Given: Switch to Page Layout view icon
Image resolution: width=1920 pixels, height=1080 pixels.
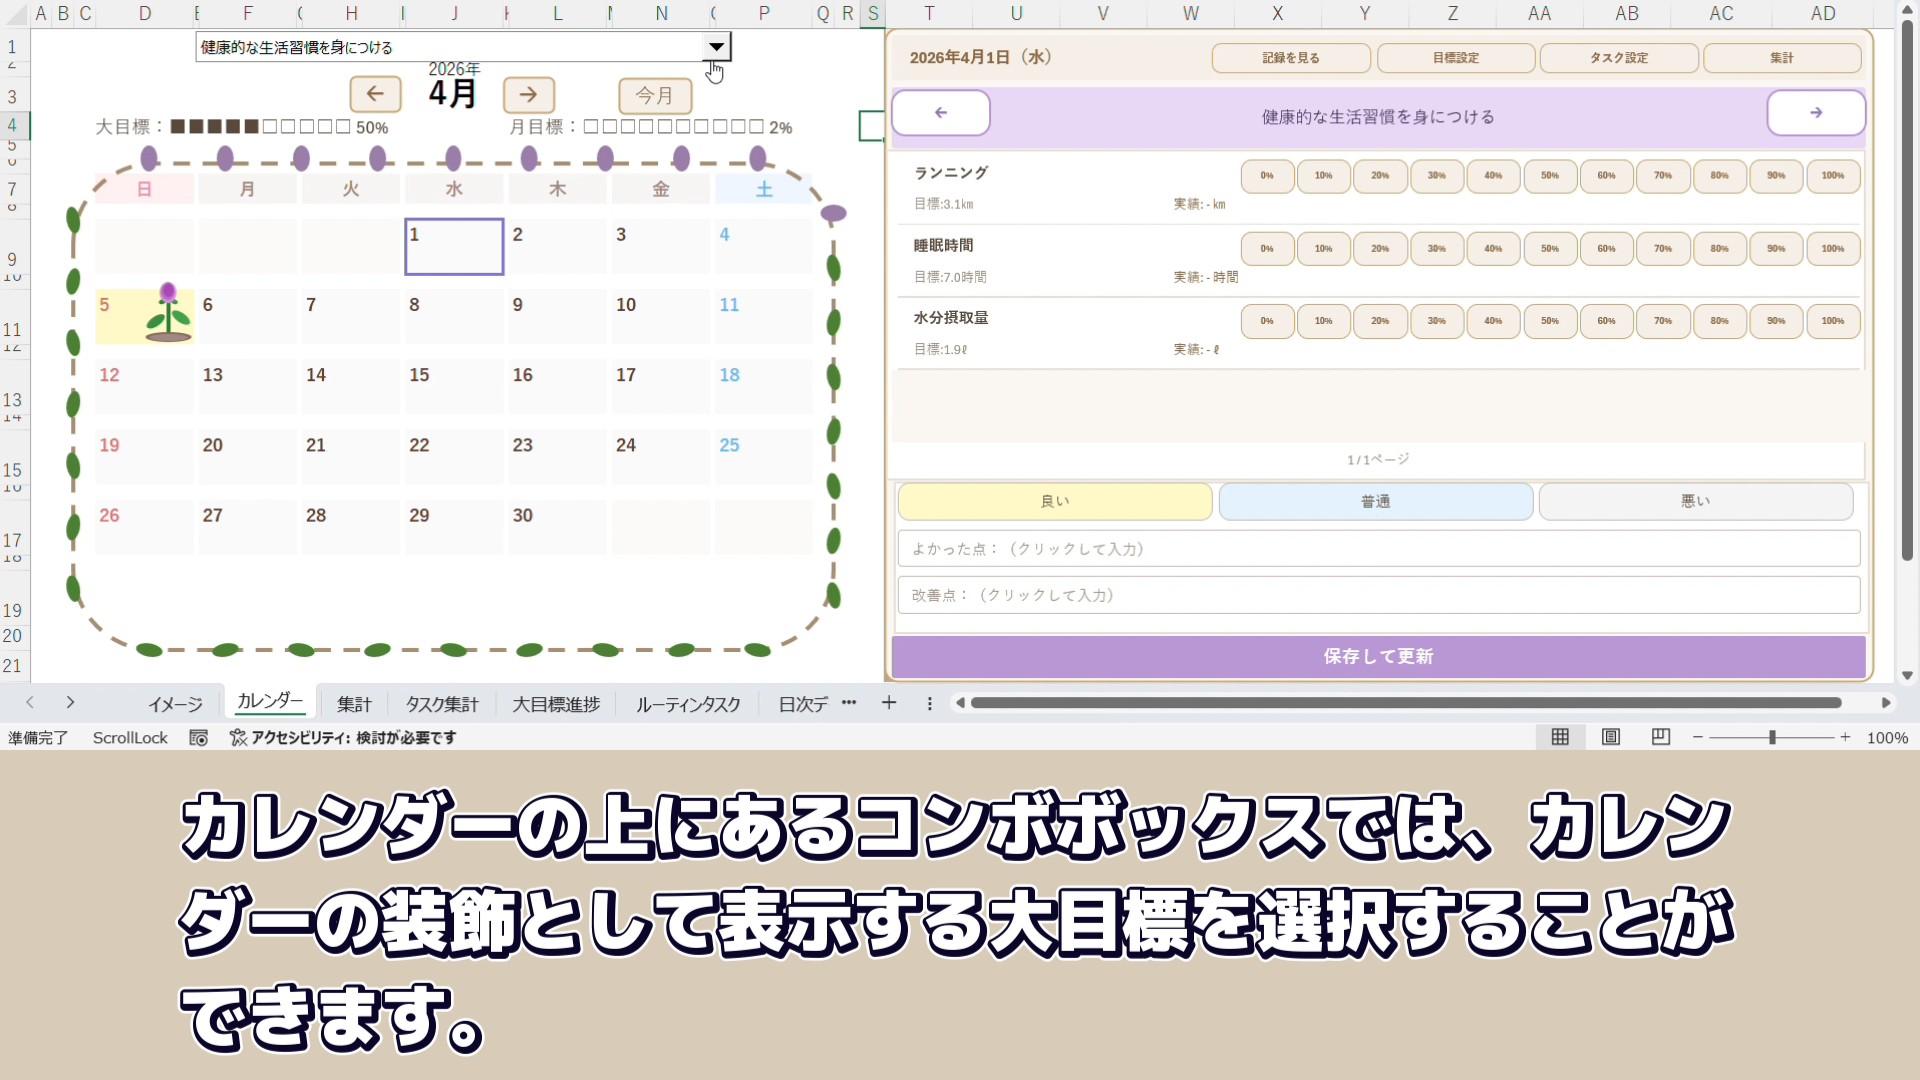Looking at the screenshot, I should 1610,737.
